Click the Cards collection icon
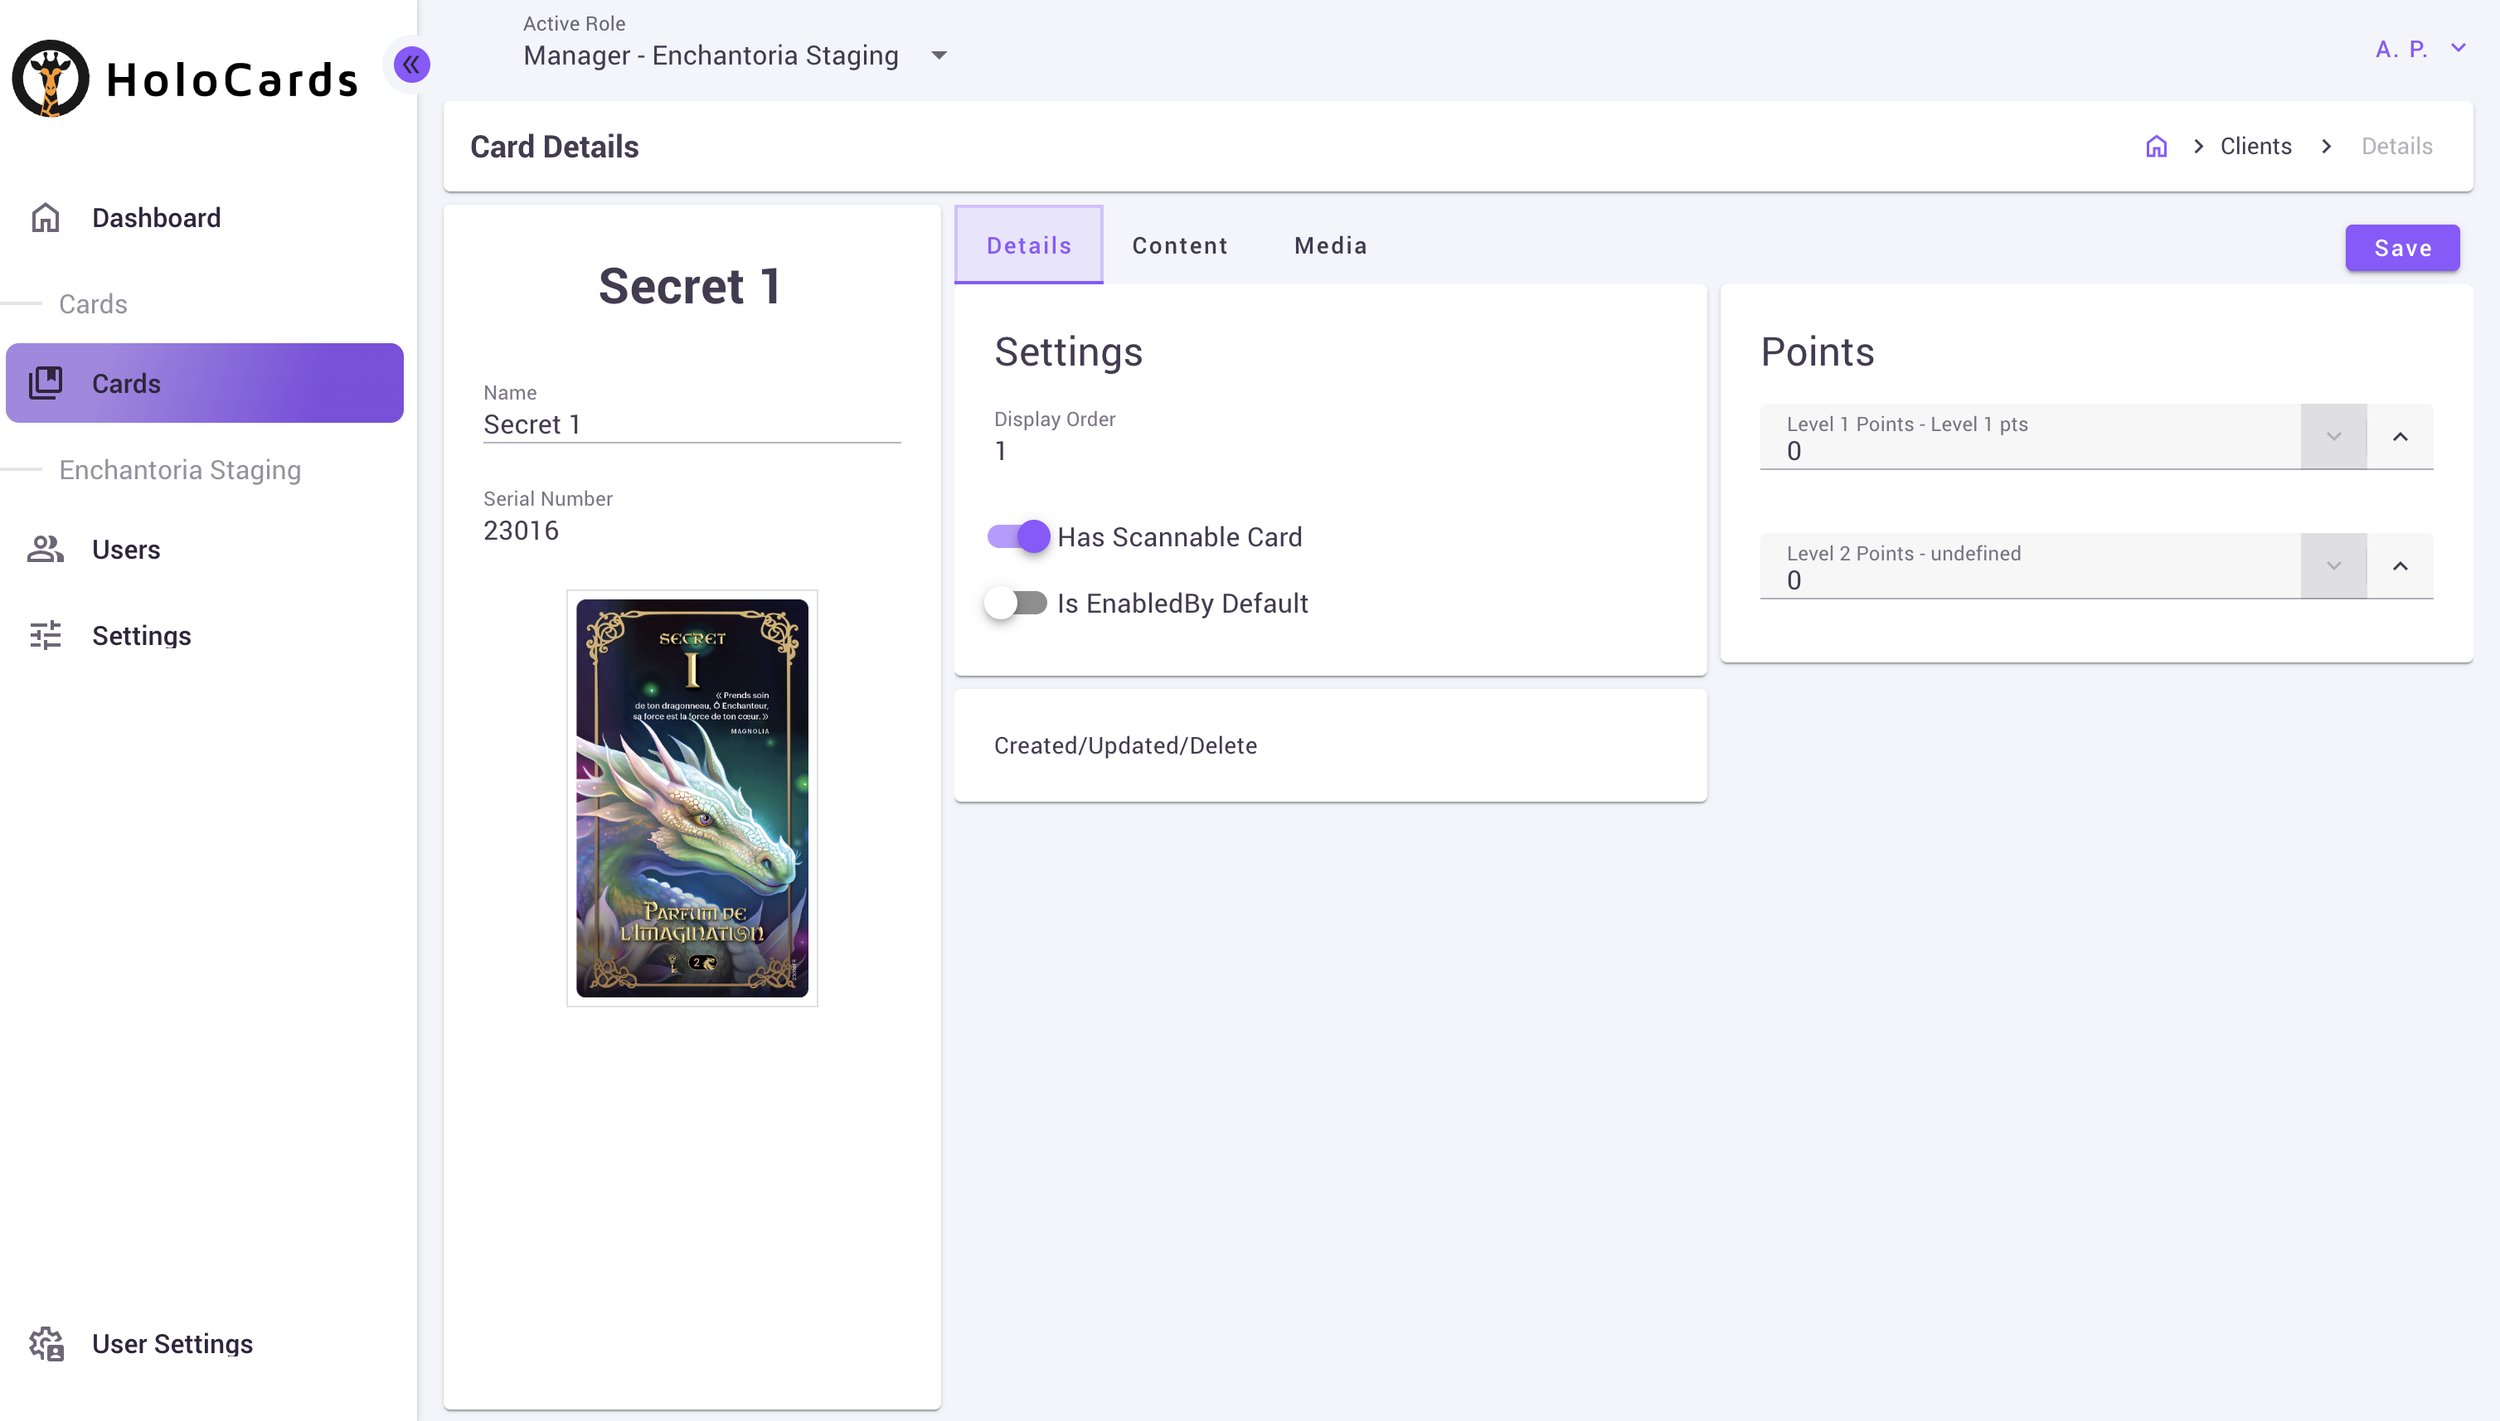Image resolution: width=2500 pixels, height=1421 pixels. pos(46,383)
